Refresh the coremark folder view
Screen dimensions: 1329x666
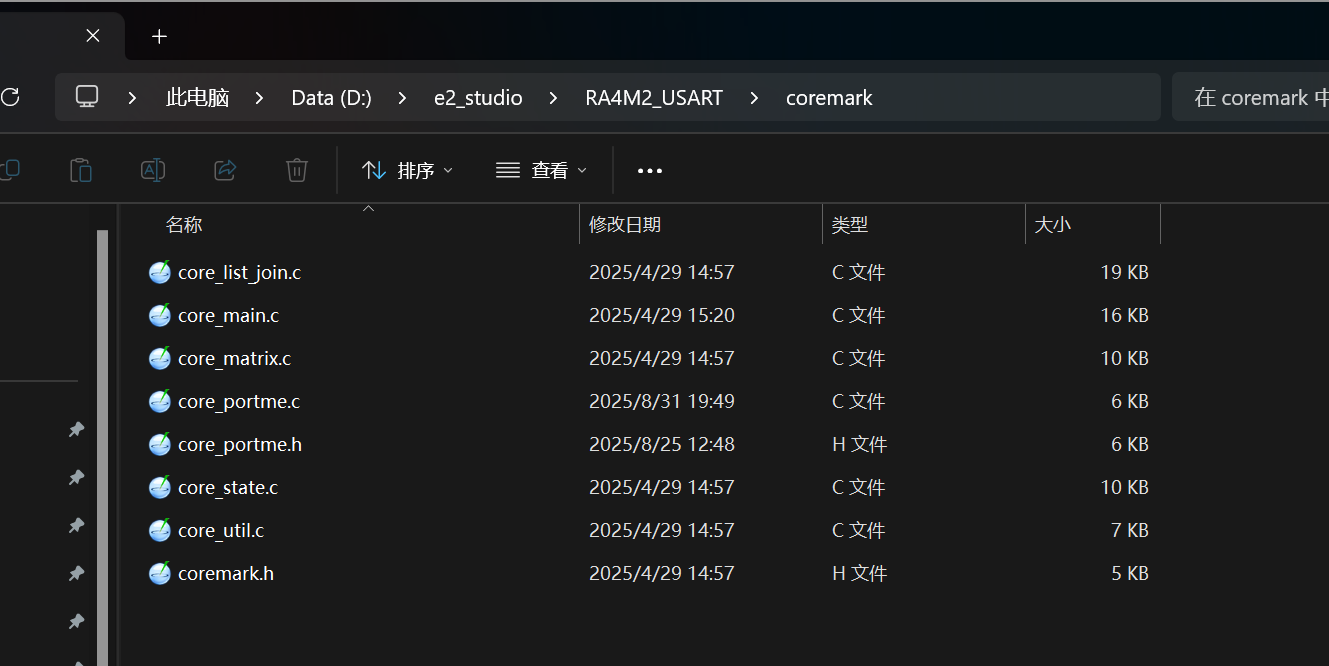pyautogui.click(x=10, y=97)
